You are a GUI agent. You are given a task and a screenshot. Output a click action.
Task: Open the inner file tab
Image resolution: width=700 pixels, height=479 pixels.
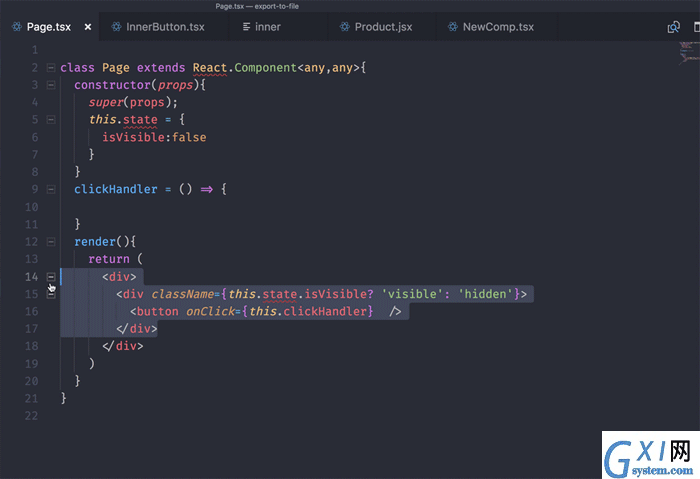click(x=268, y=27)
